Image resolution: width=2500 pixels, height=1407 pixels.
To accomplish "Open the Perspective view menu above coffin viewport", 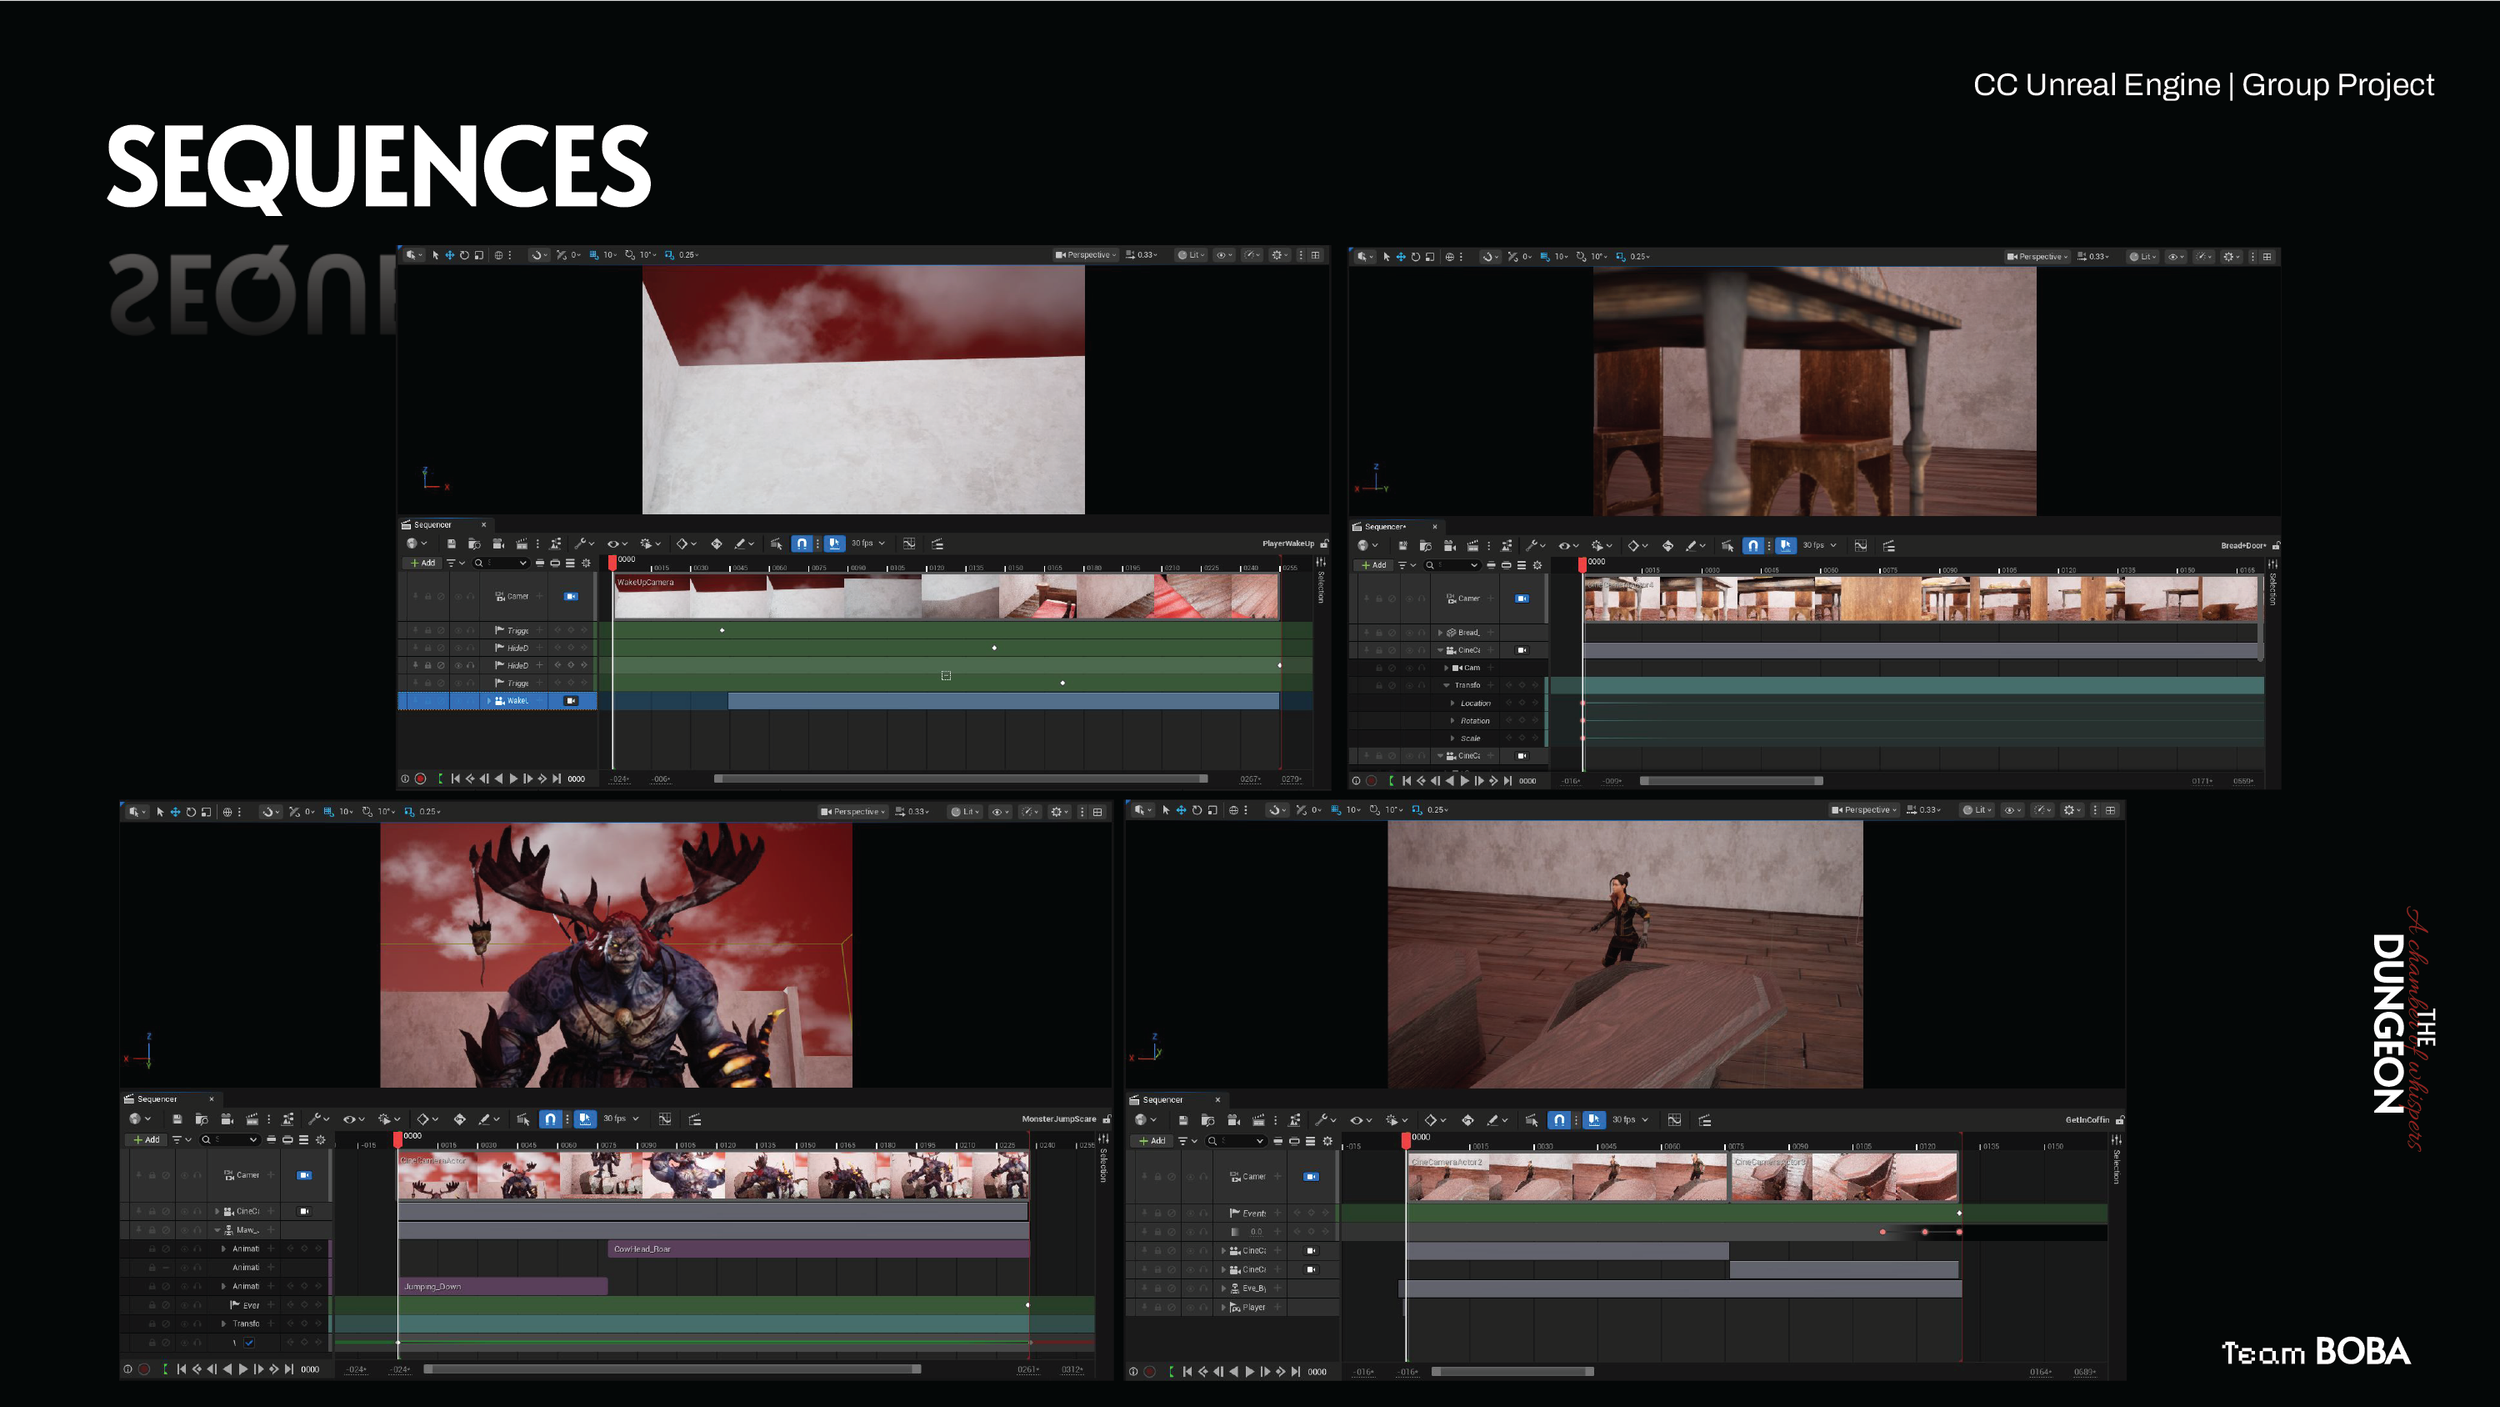I will tap(1863, 810).
